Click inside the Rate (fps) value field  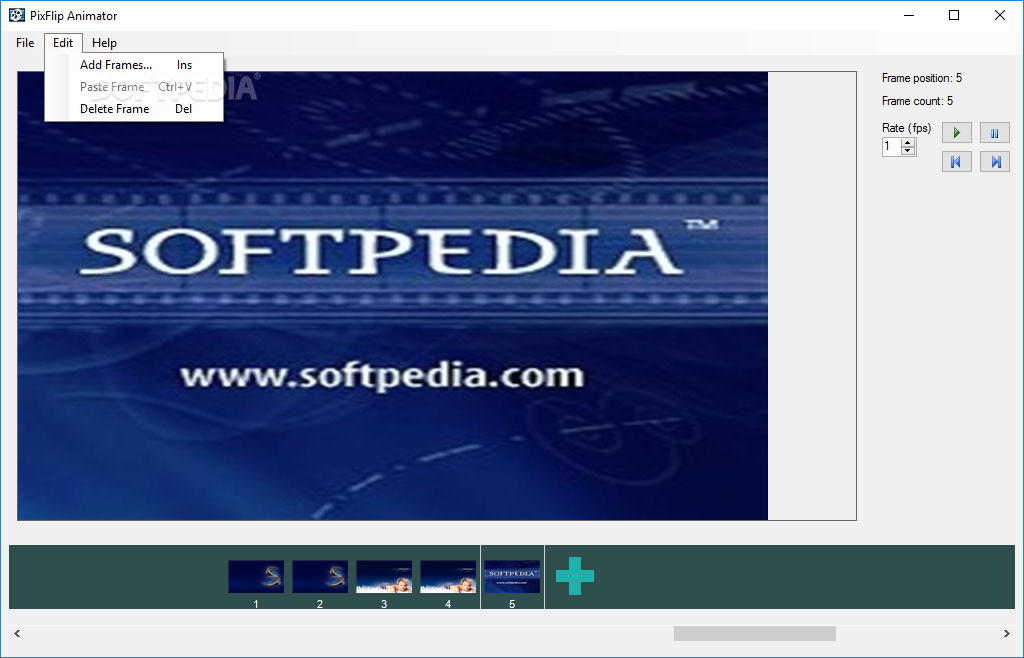(891, 147)
